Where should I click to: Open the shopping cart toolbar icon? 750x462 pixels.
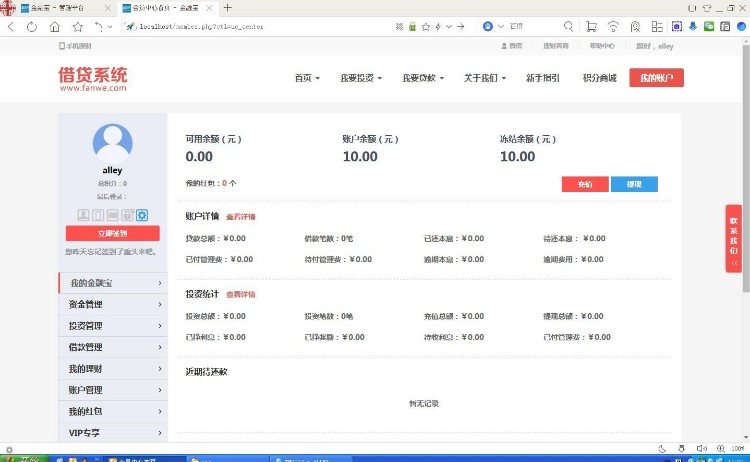coord(591,27)
